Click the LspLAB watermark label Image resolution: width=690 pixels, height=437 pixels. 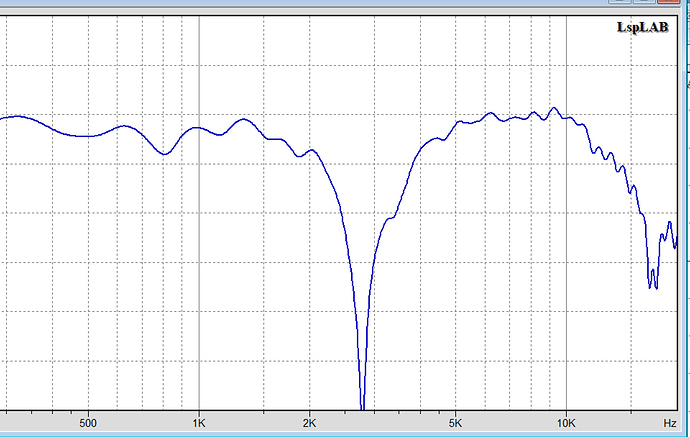coord(644,29)
